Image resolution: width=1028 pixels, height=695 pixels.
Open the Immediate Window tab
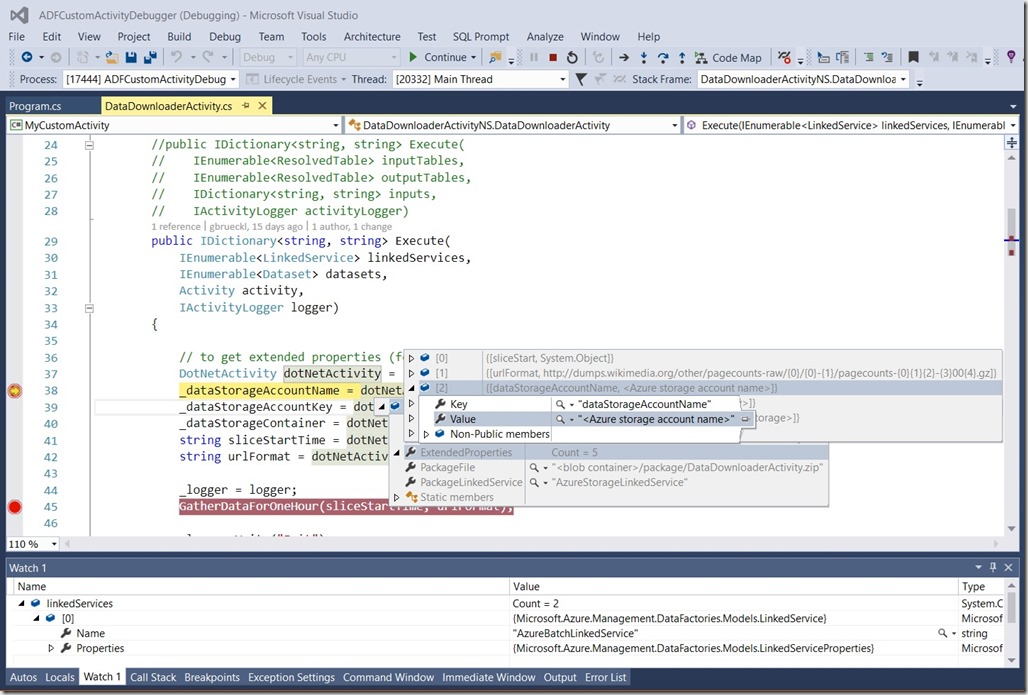tap(488, 677)
